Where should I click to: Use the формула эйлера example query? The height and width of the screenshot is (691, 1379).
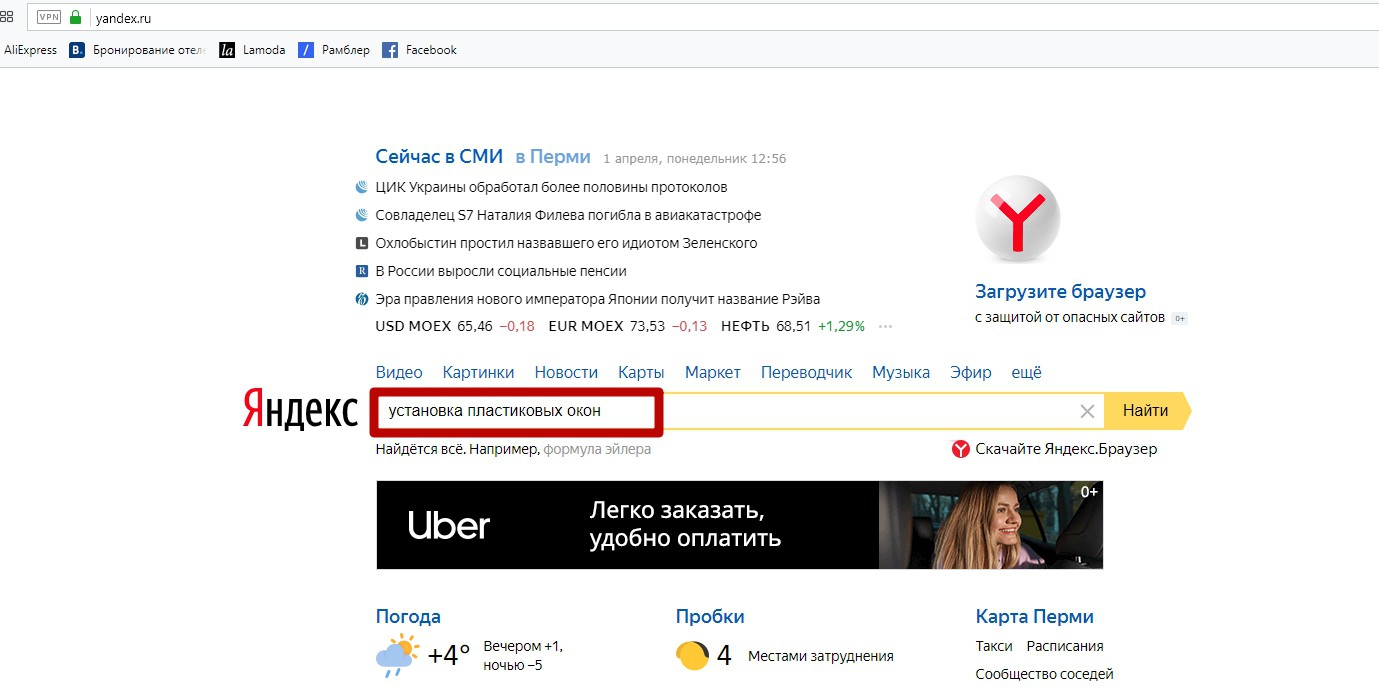point(597,449)
